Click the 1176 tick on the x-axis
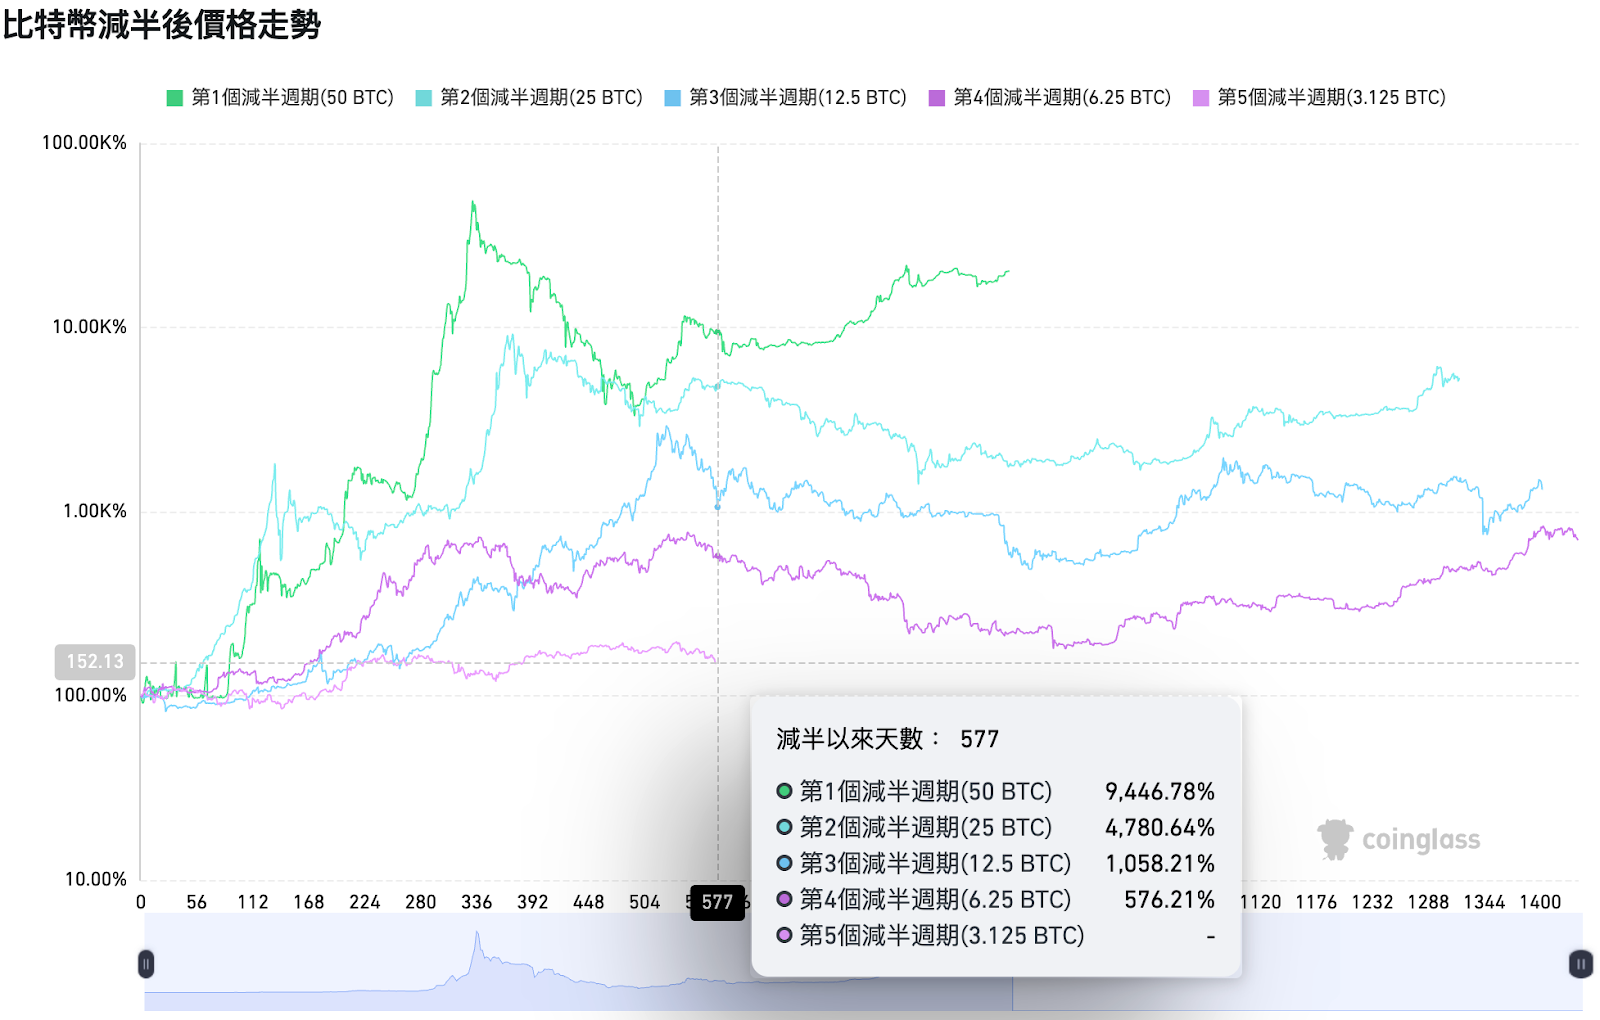Screen dimensions: 1600x1020 click(x=1316, y=902)
